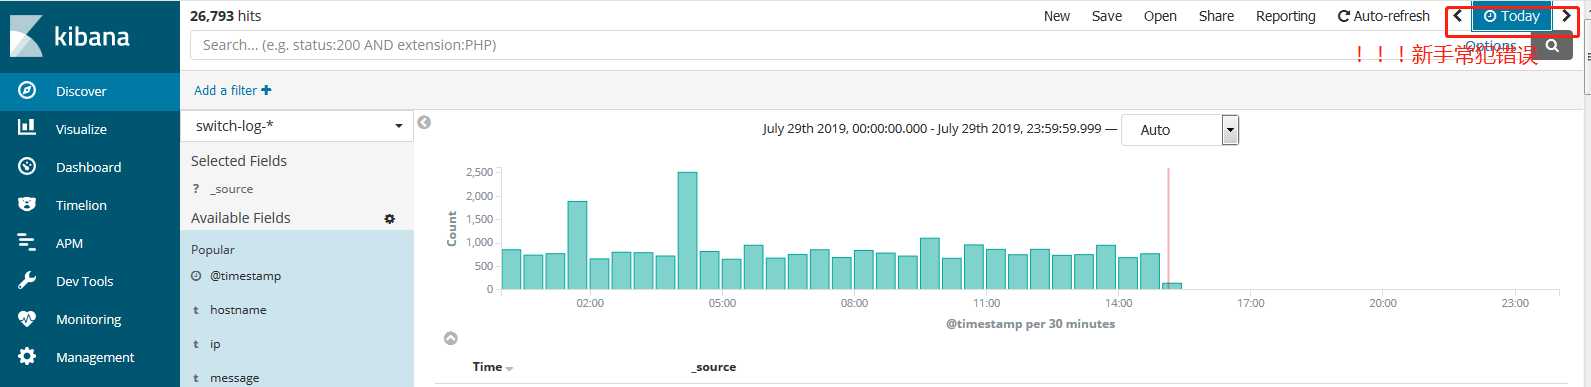Click the tallest histogram bar near 04:00
The width and height of the screenshot is (1591, 387).
(x=687, y=231)
